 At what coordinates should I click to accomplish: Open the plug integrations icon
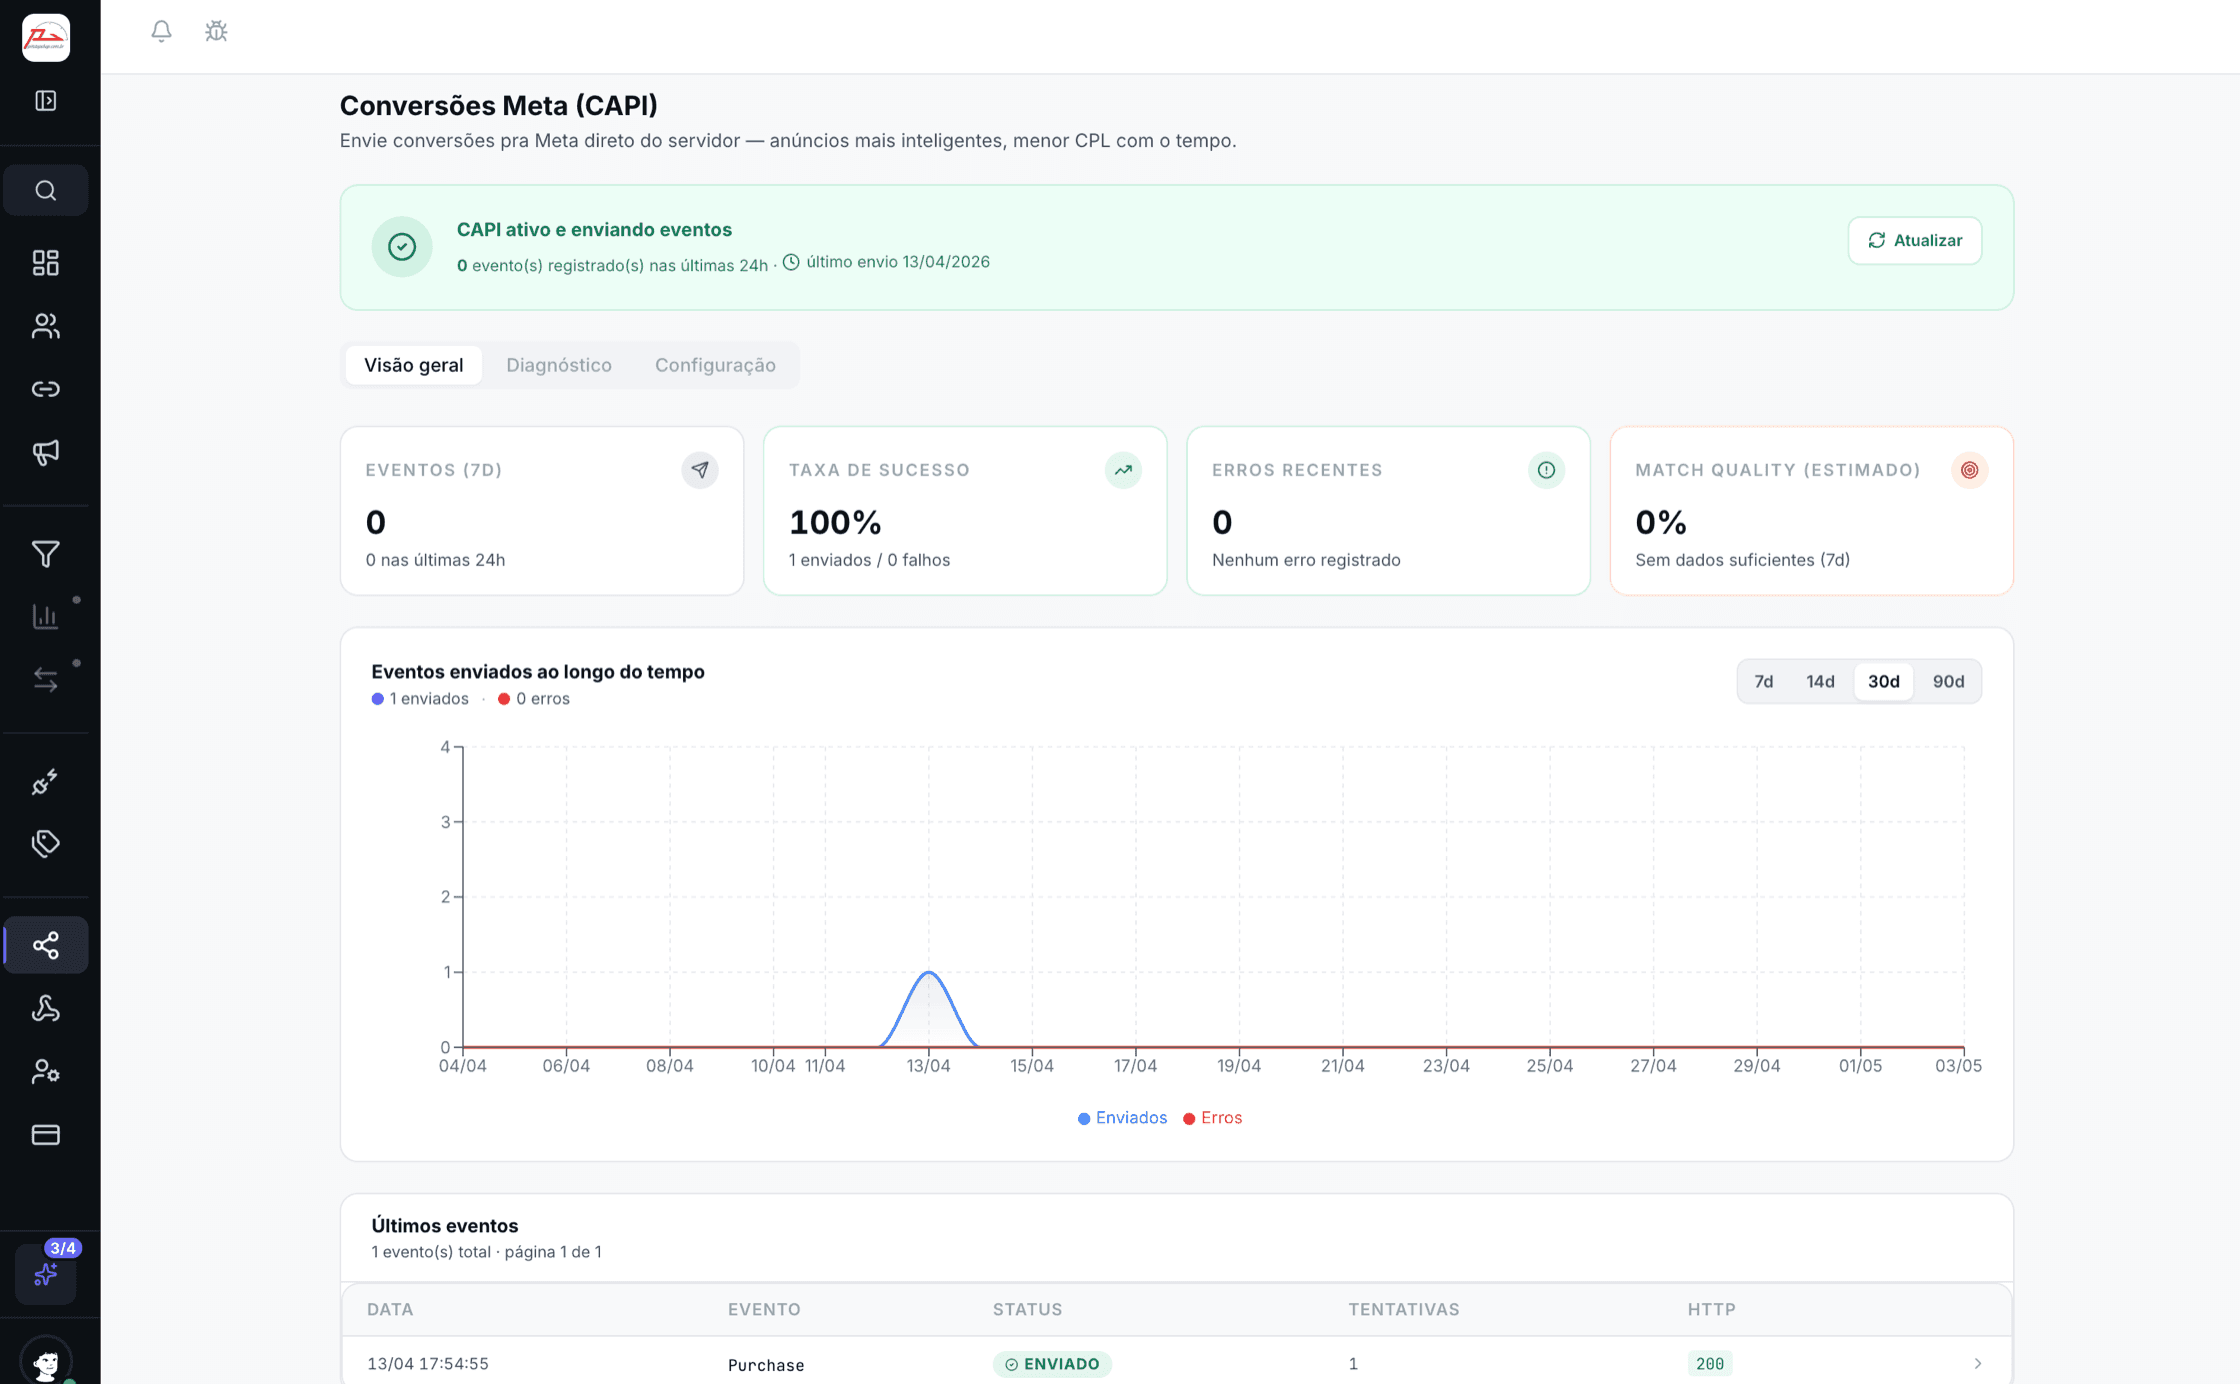coord(46,781)
